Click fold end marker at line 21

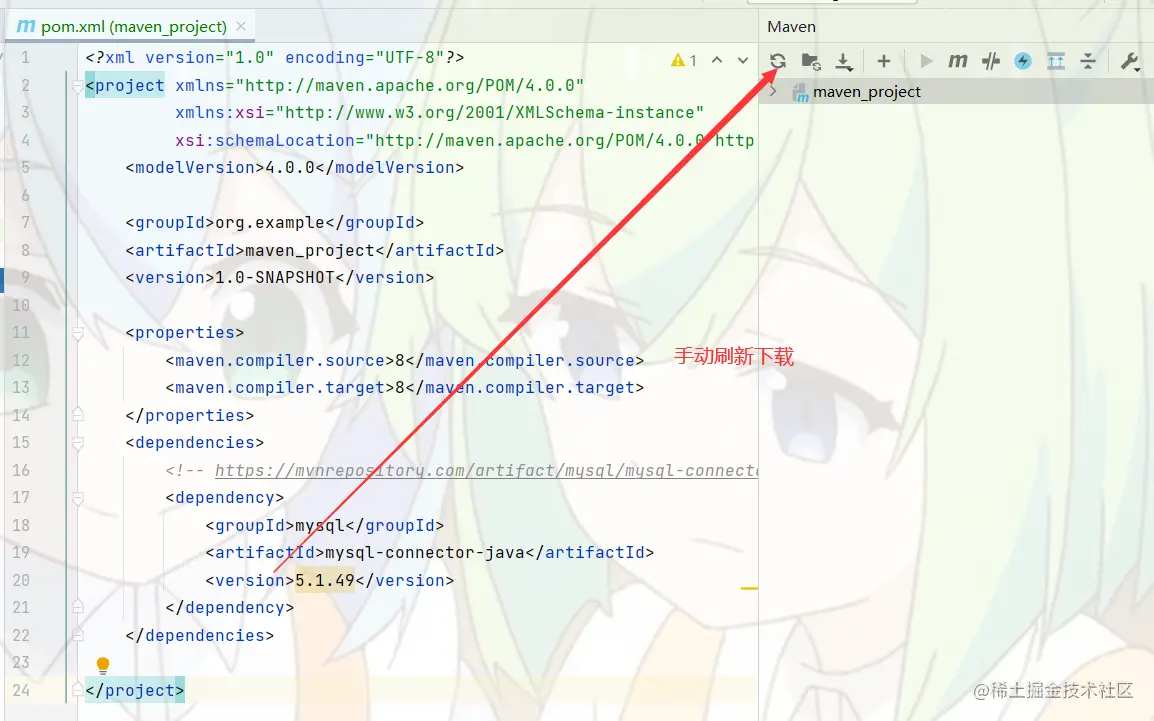click(x=77, y=607)
